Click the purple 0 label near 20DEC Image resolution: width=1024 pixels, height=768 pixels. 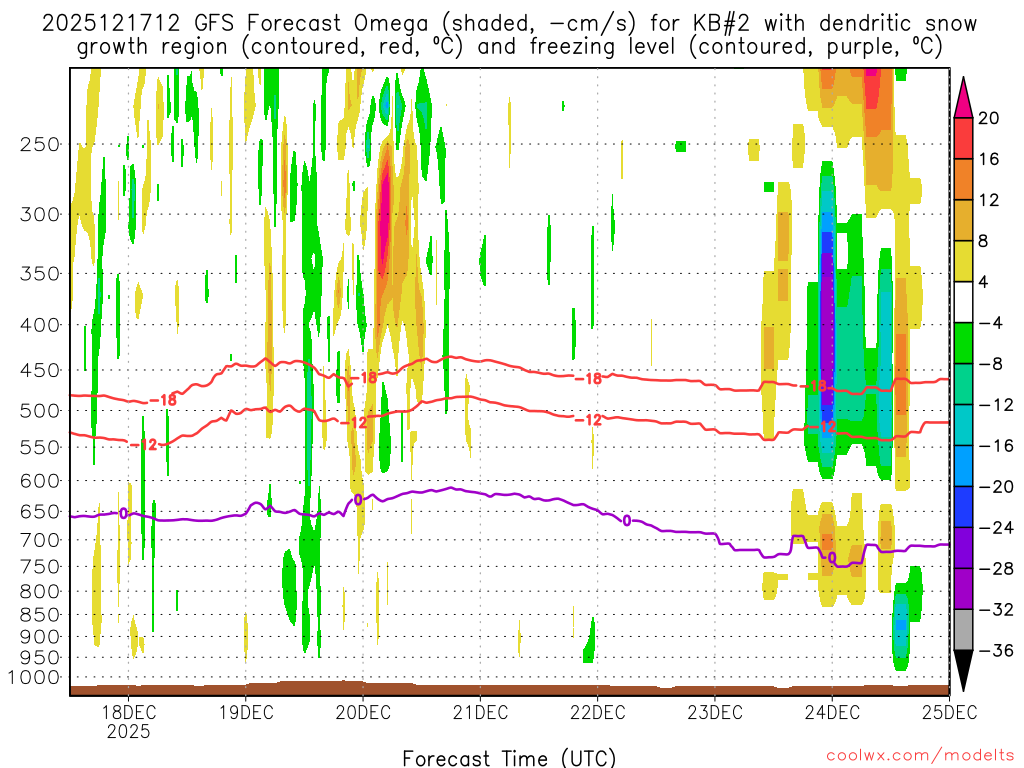click(x=358, y=500)
